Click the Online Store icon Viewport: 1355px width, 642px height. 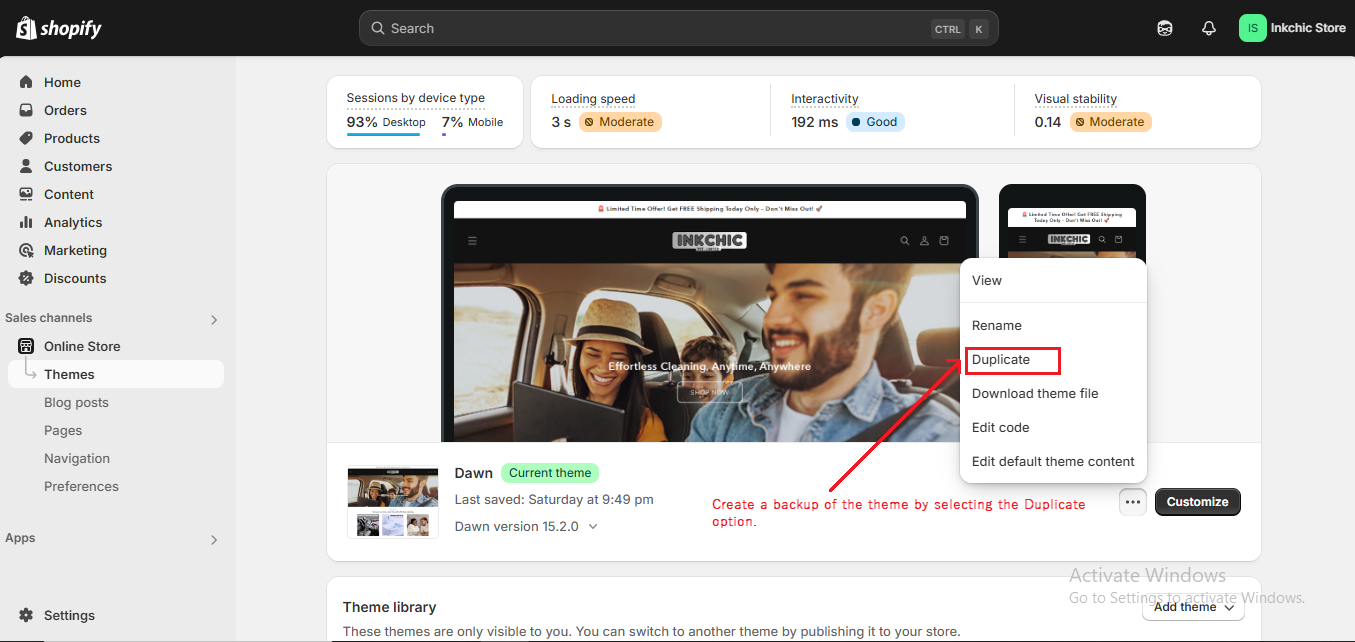(26, 346)
